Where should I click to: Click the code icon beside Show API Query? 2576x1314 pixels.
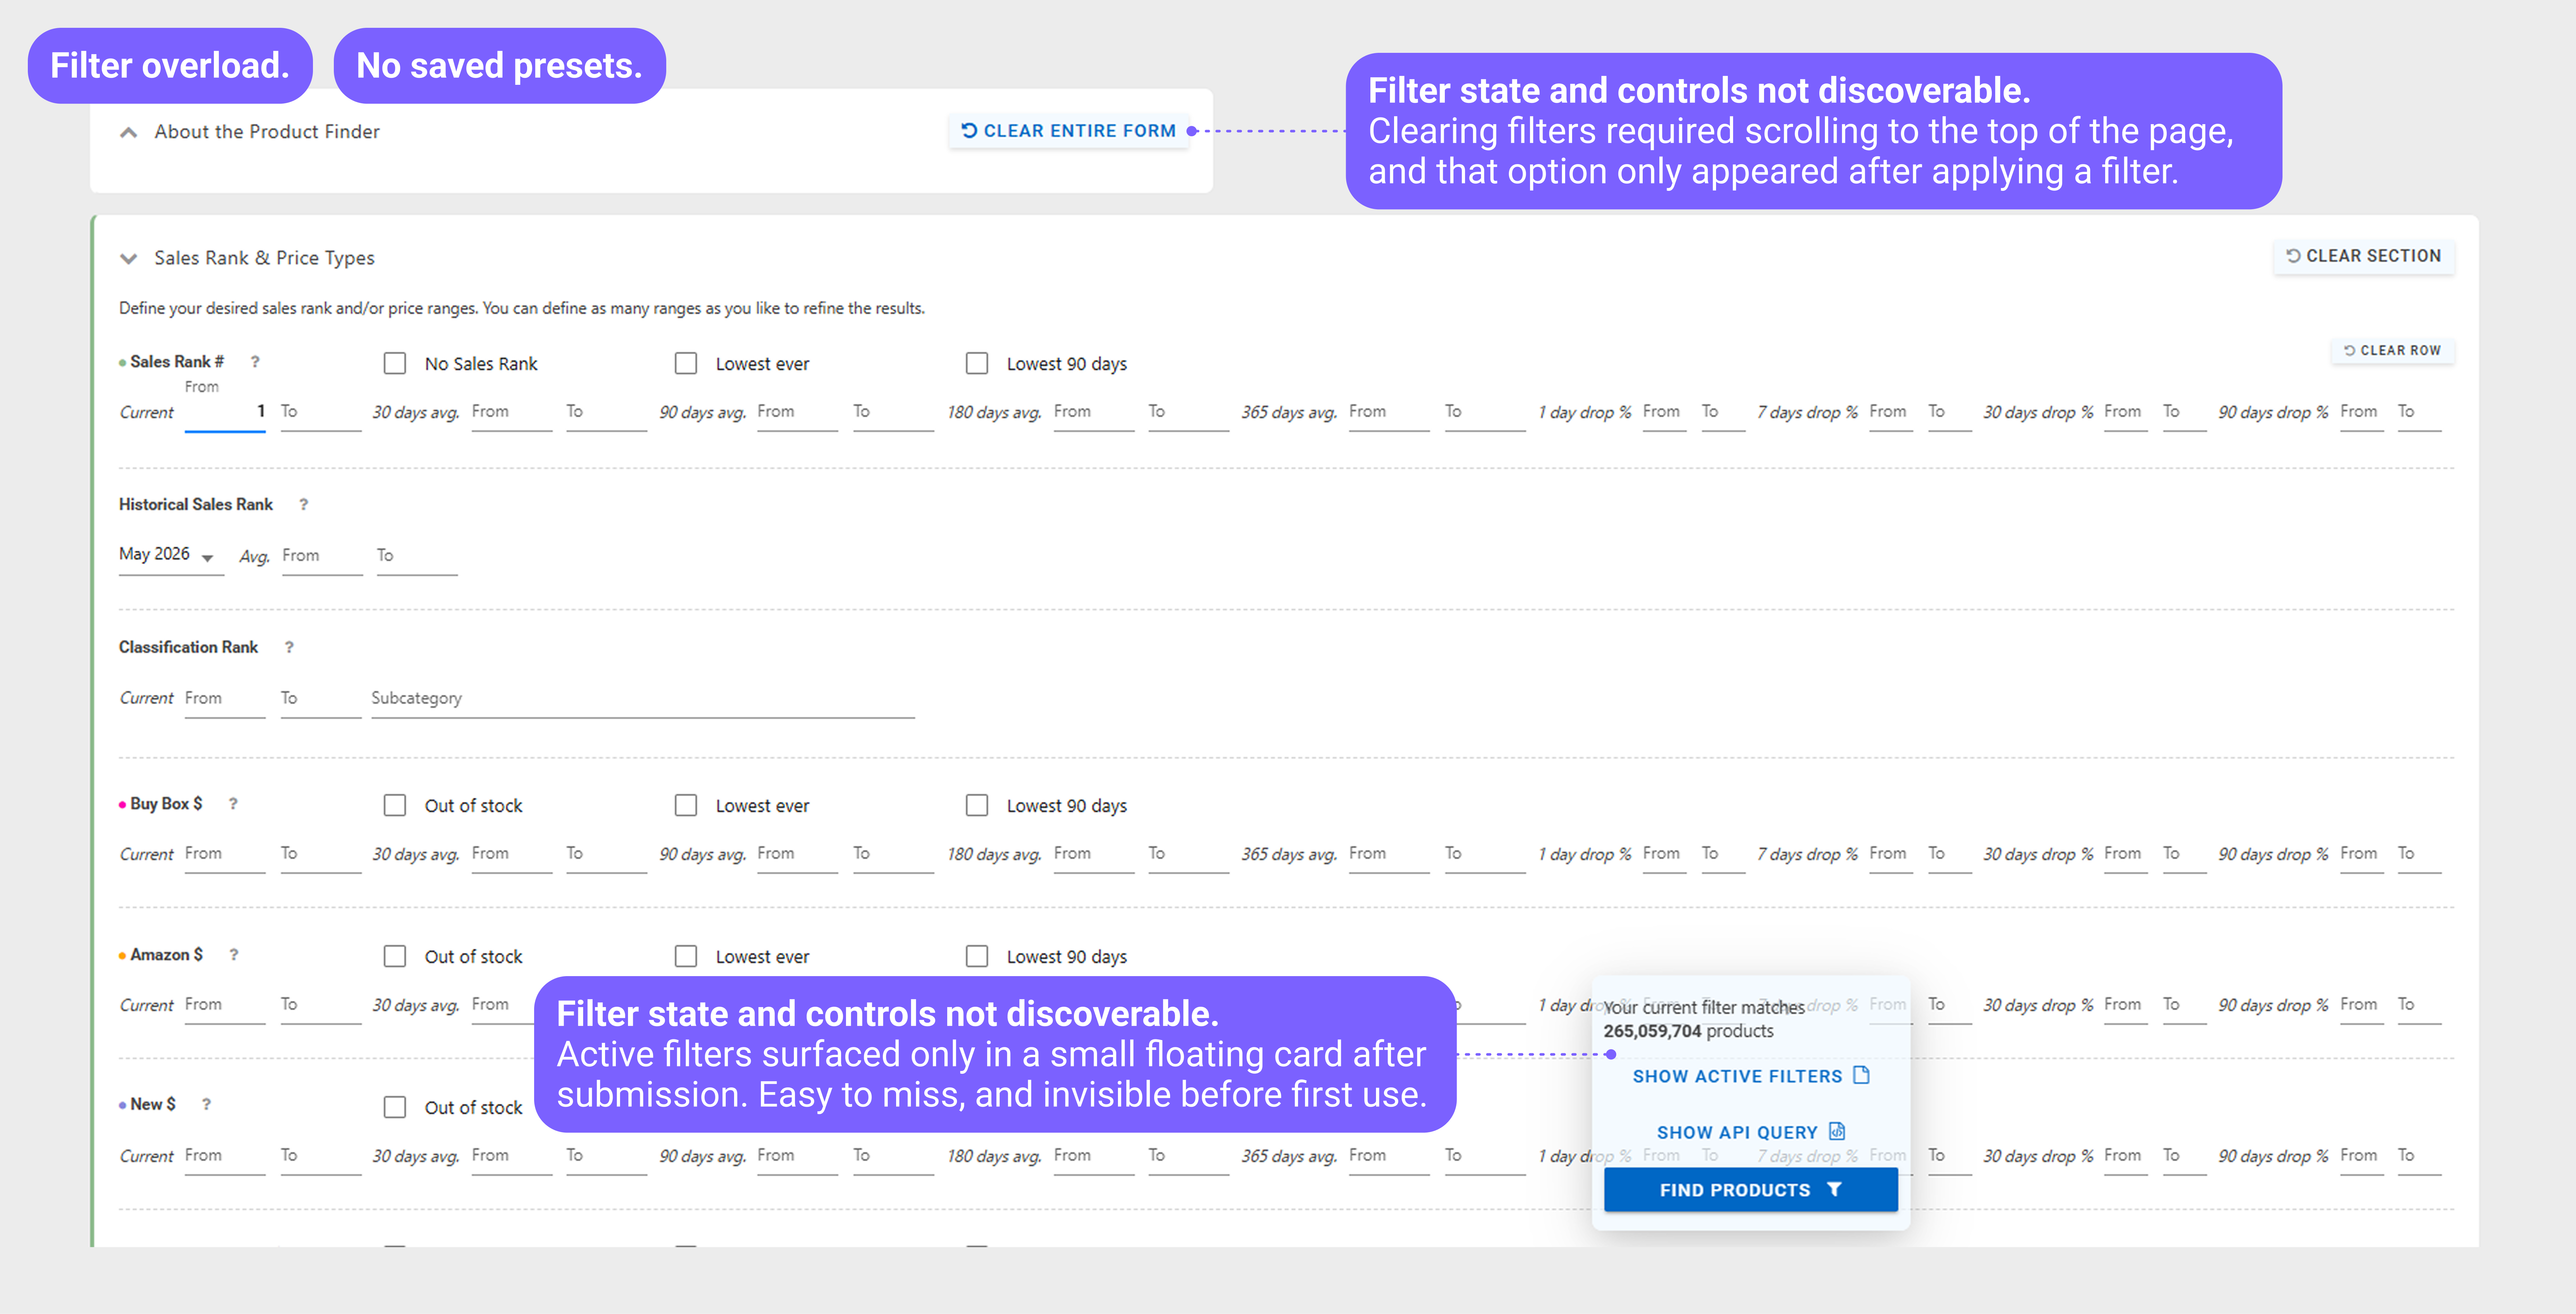click(1837, 1131)
